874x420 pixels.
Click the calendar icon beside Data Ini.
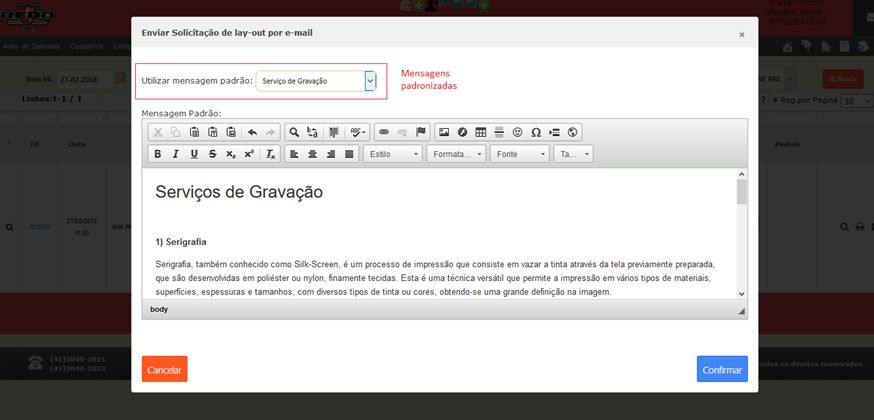click(x=120, y=79)
